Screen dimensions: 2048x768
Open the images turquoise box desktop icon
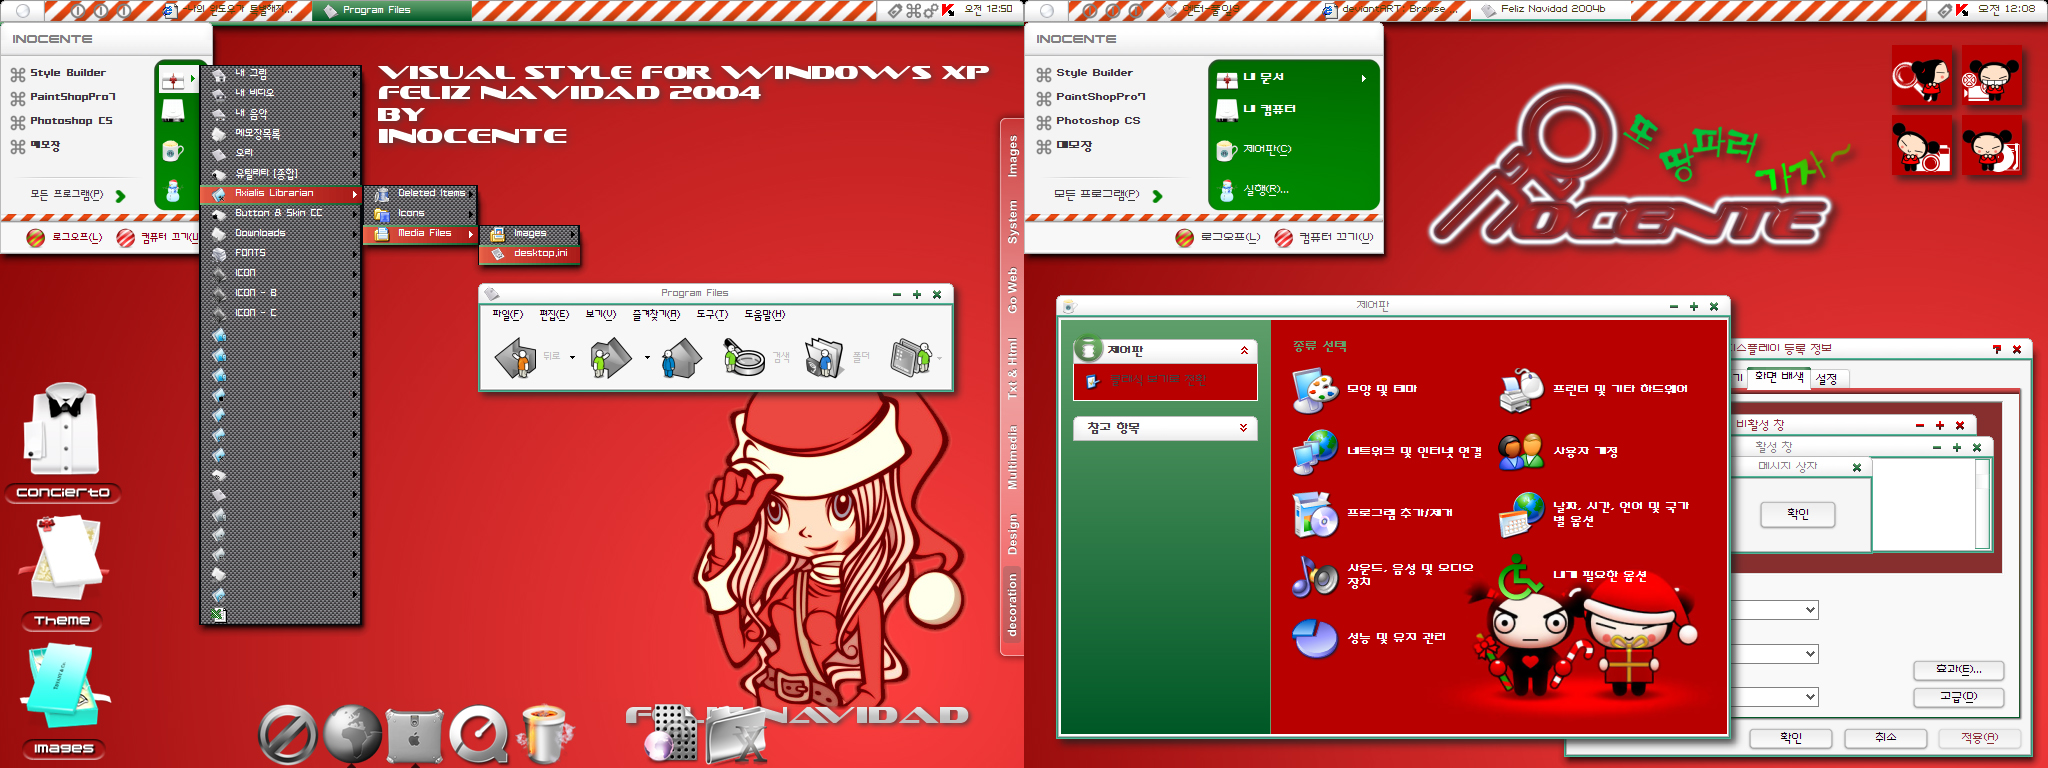click(x=63, y=687)
